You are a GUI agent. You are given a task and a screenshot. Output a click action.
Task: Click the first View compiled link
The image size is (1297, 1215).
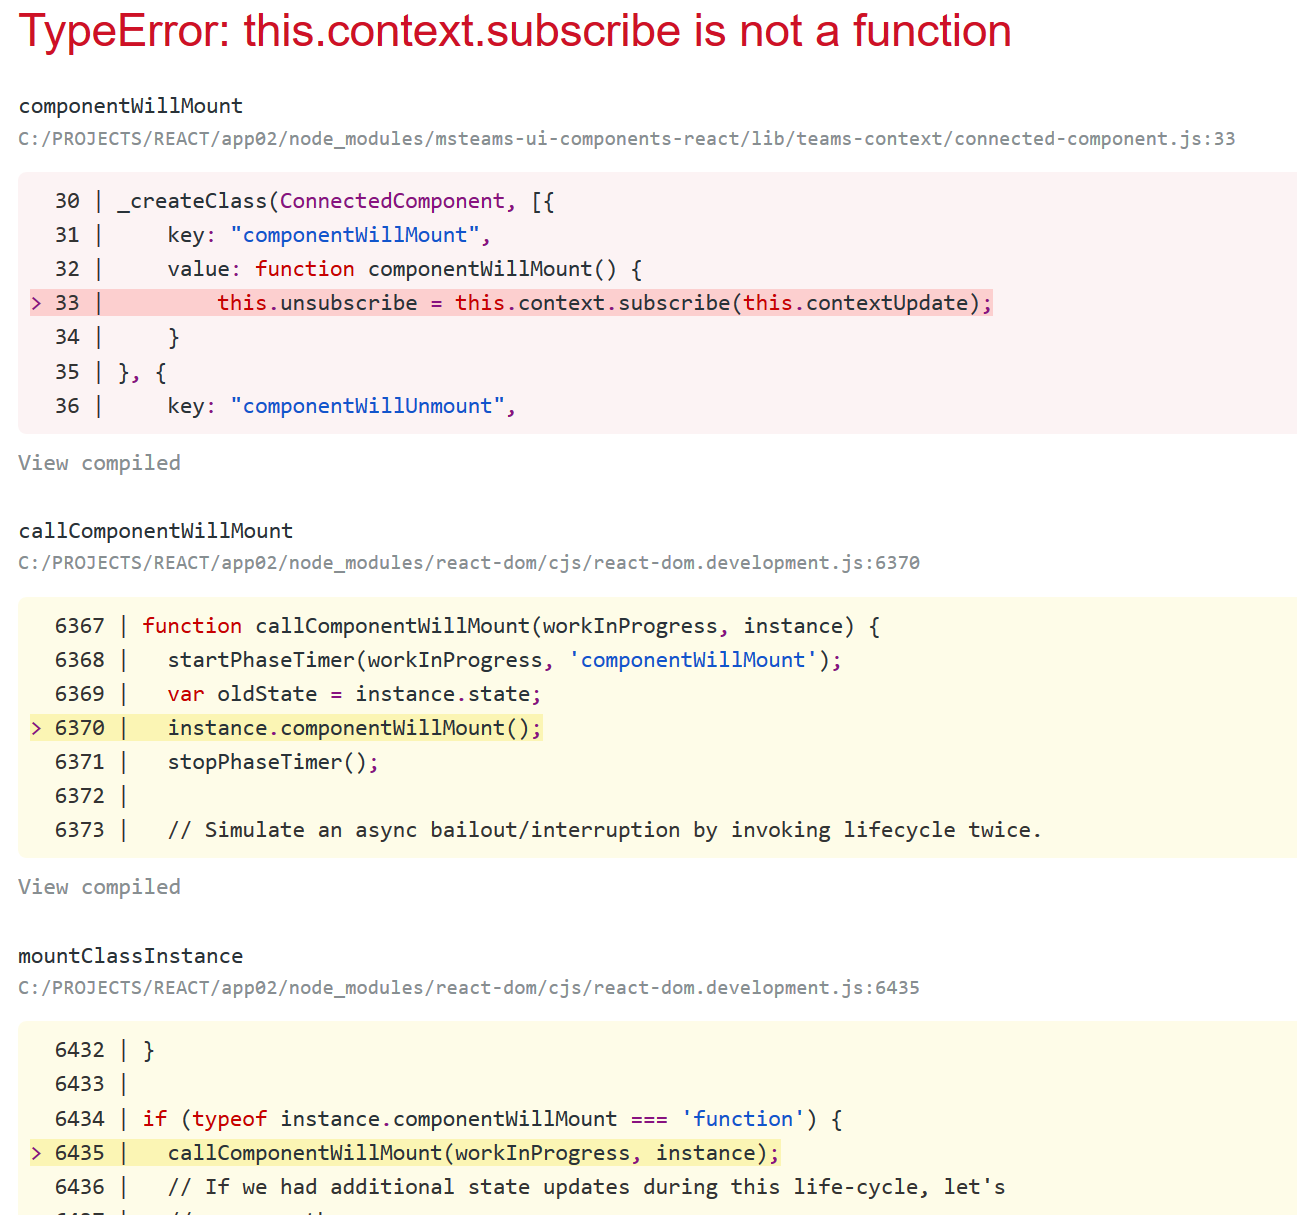coord(99,462)
